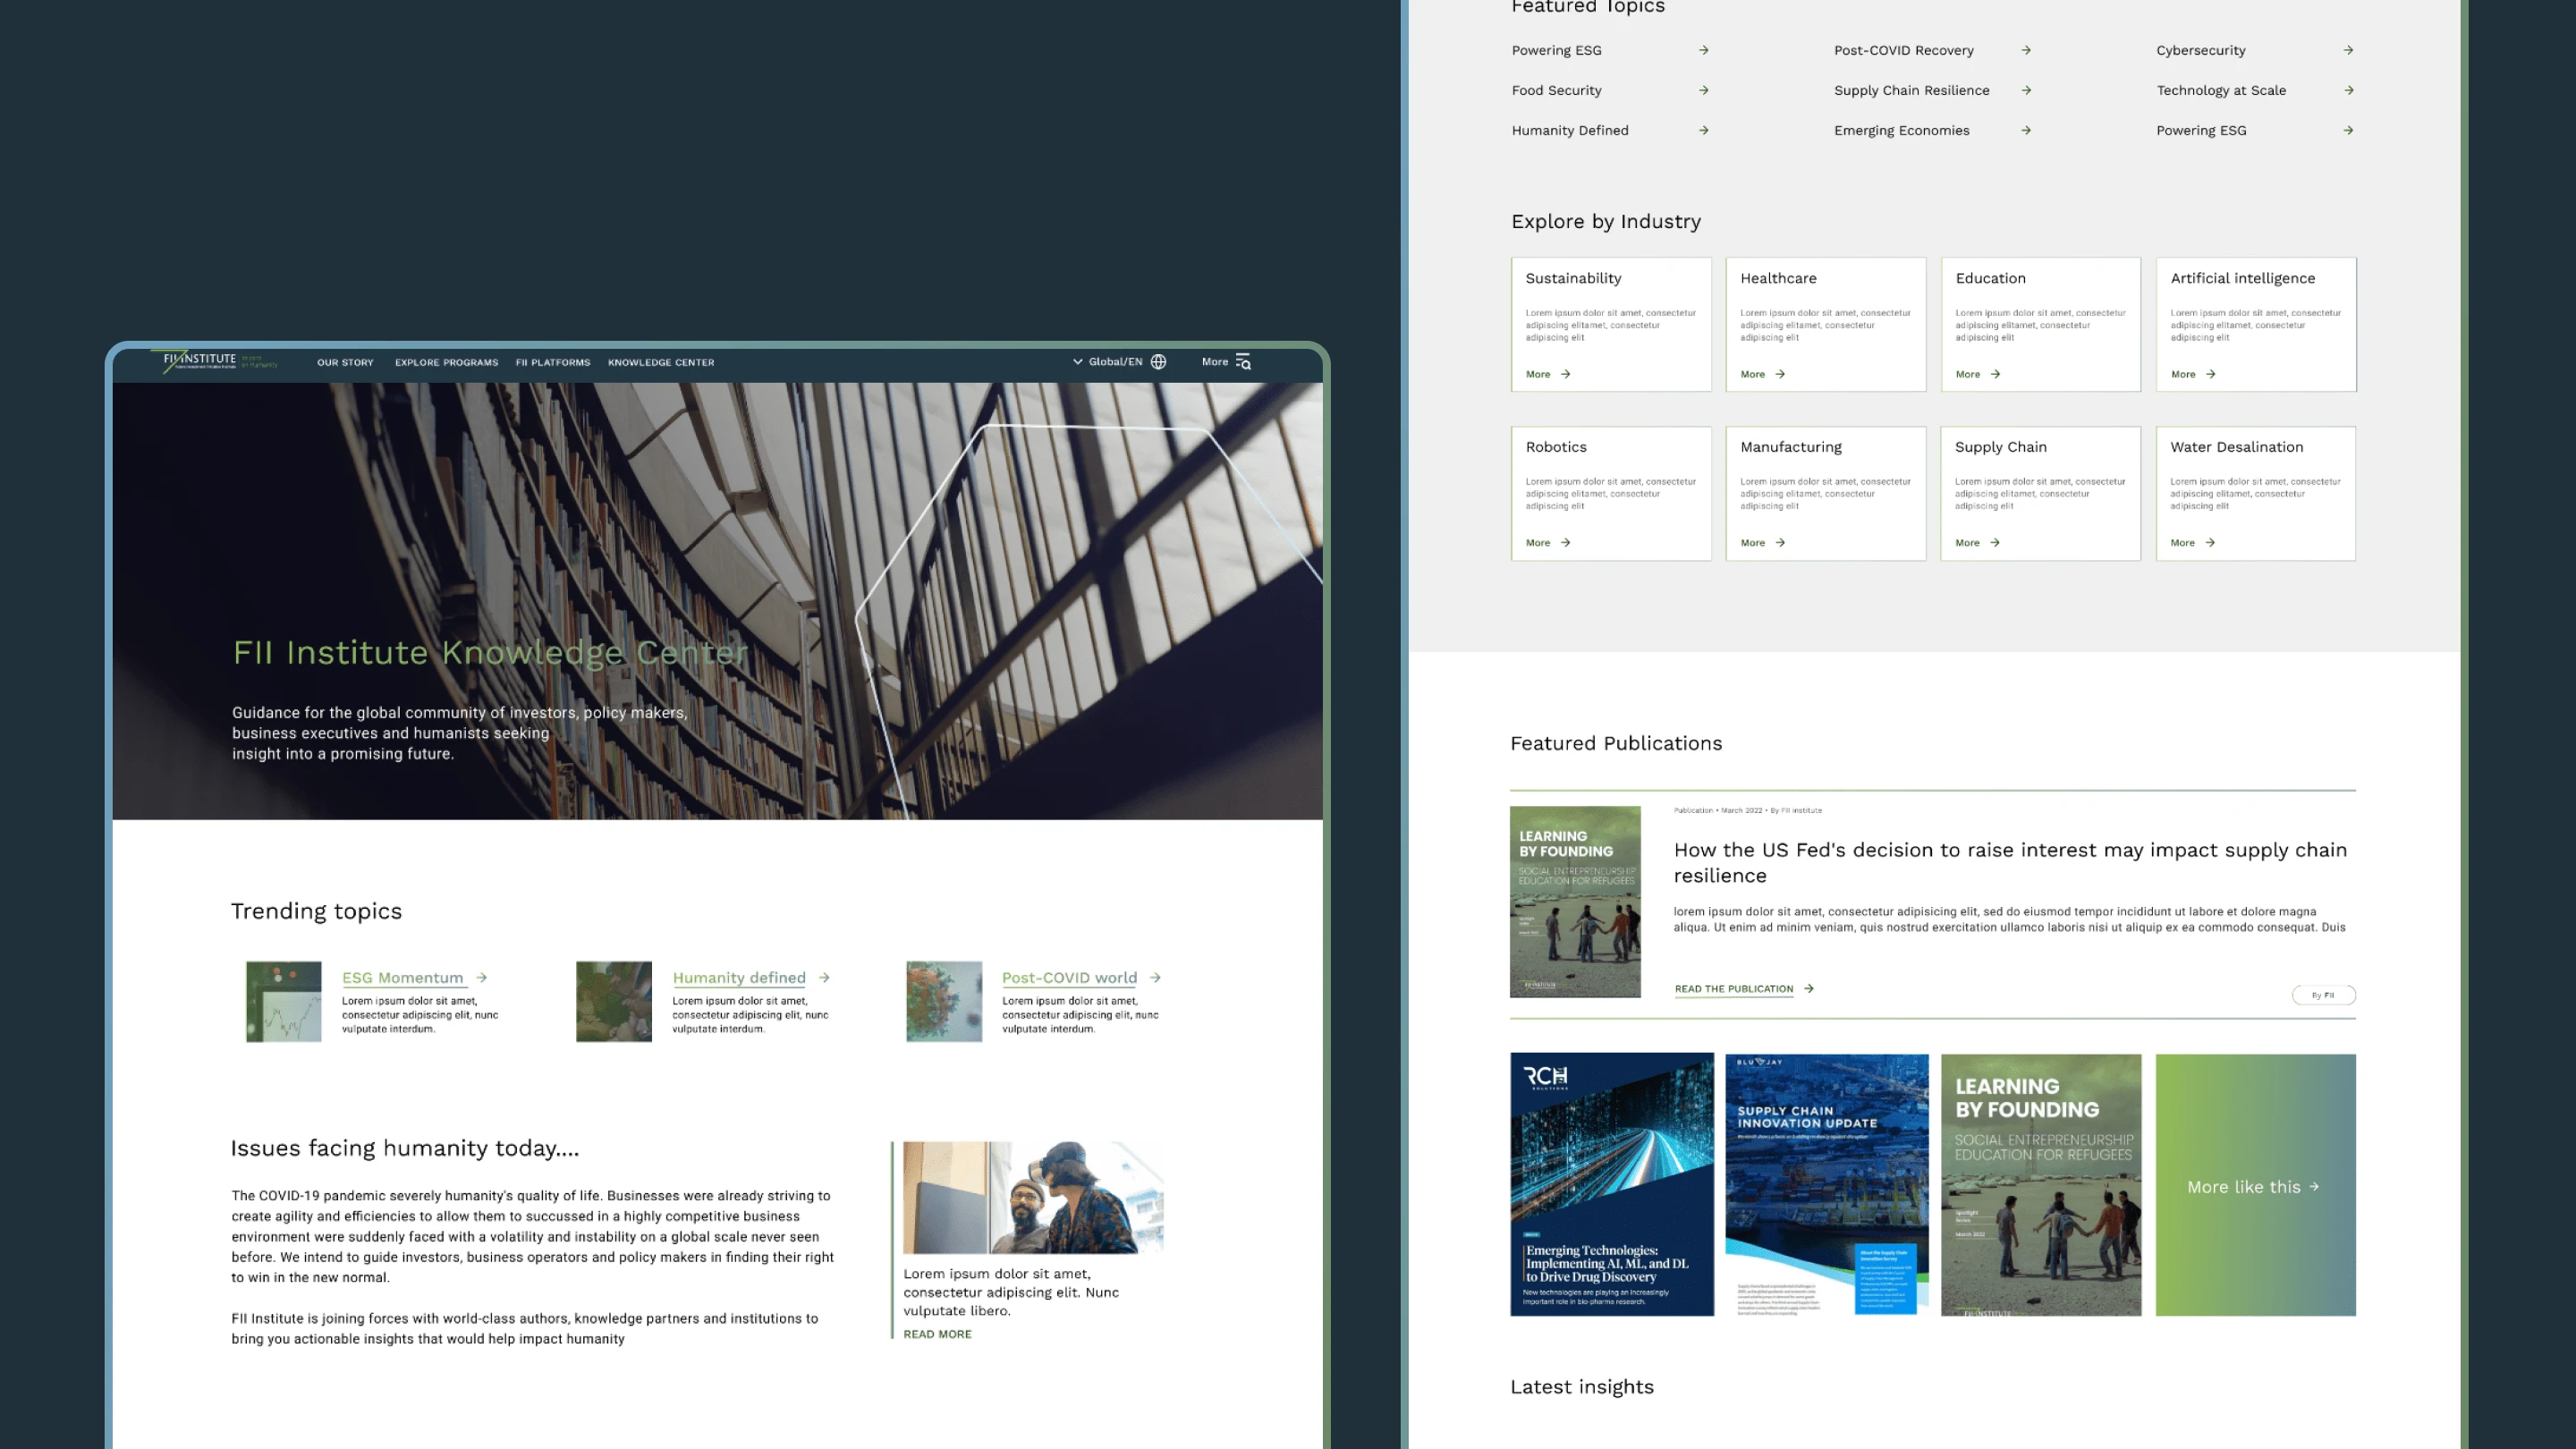Screen dimensions: 2576x1449
Task: Select the Water Desalination card title
Action: pyautogui.click(x=2236, y=447)
